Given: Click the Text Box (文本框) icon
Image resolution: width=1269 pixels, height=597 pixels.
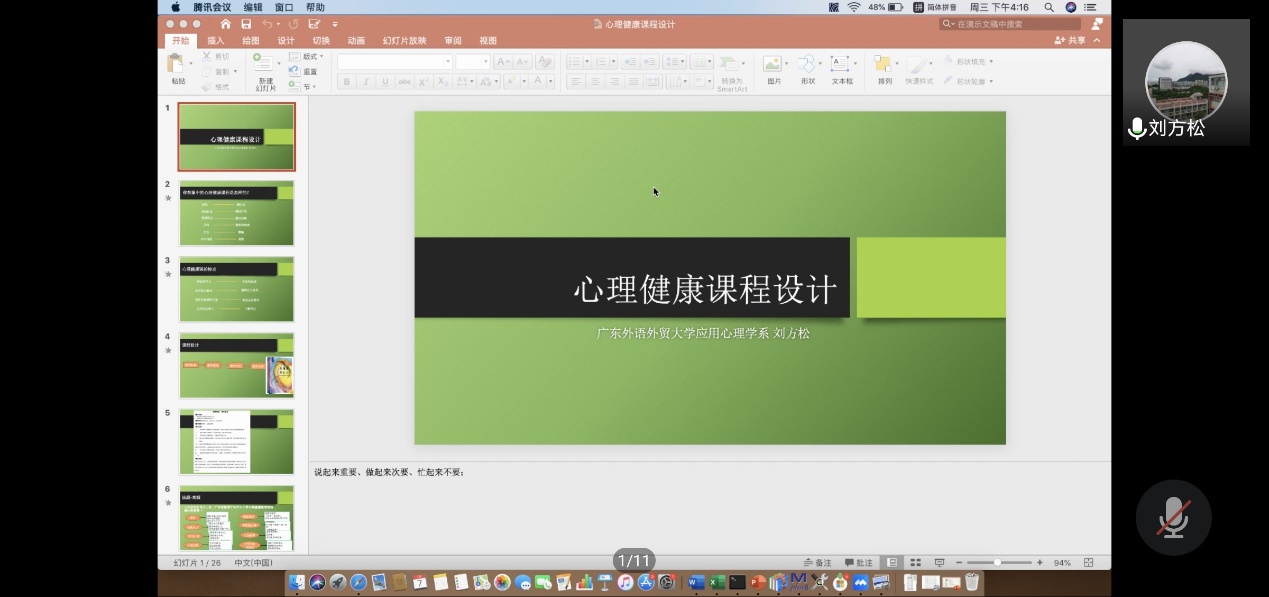Looking at the screenshot, I should (841, 65).
